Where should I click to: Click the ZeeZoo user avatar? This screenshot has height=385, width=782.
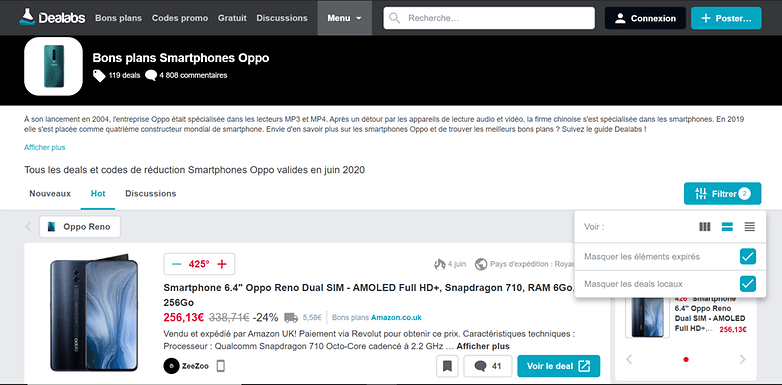point(171,366)
